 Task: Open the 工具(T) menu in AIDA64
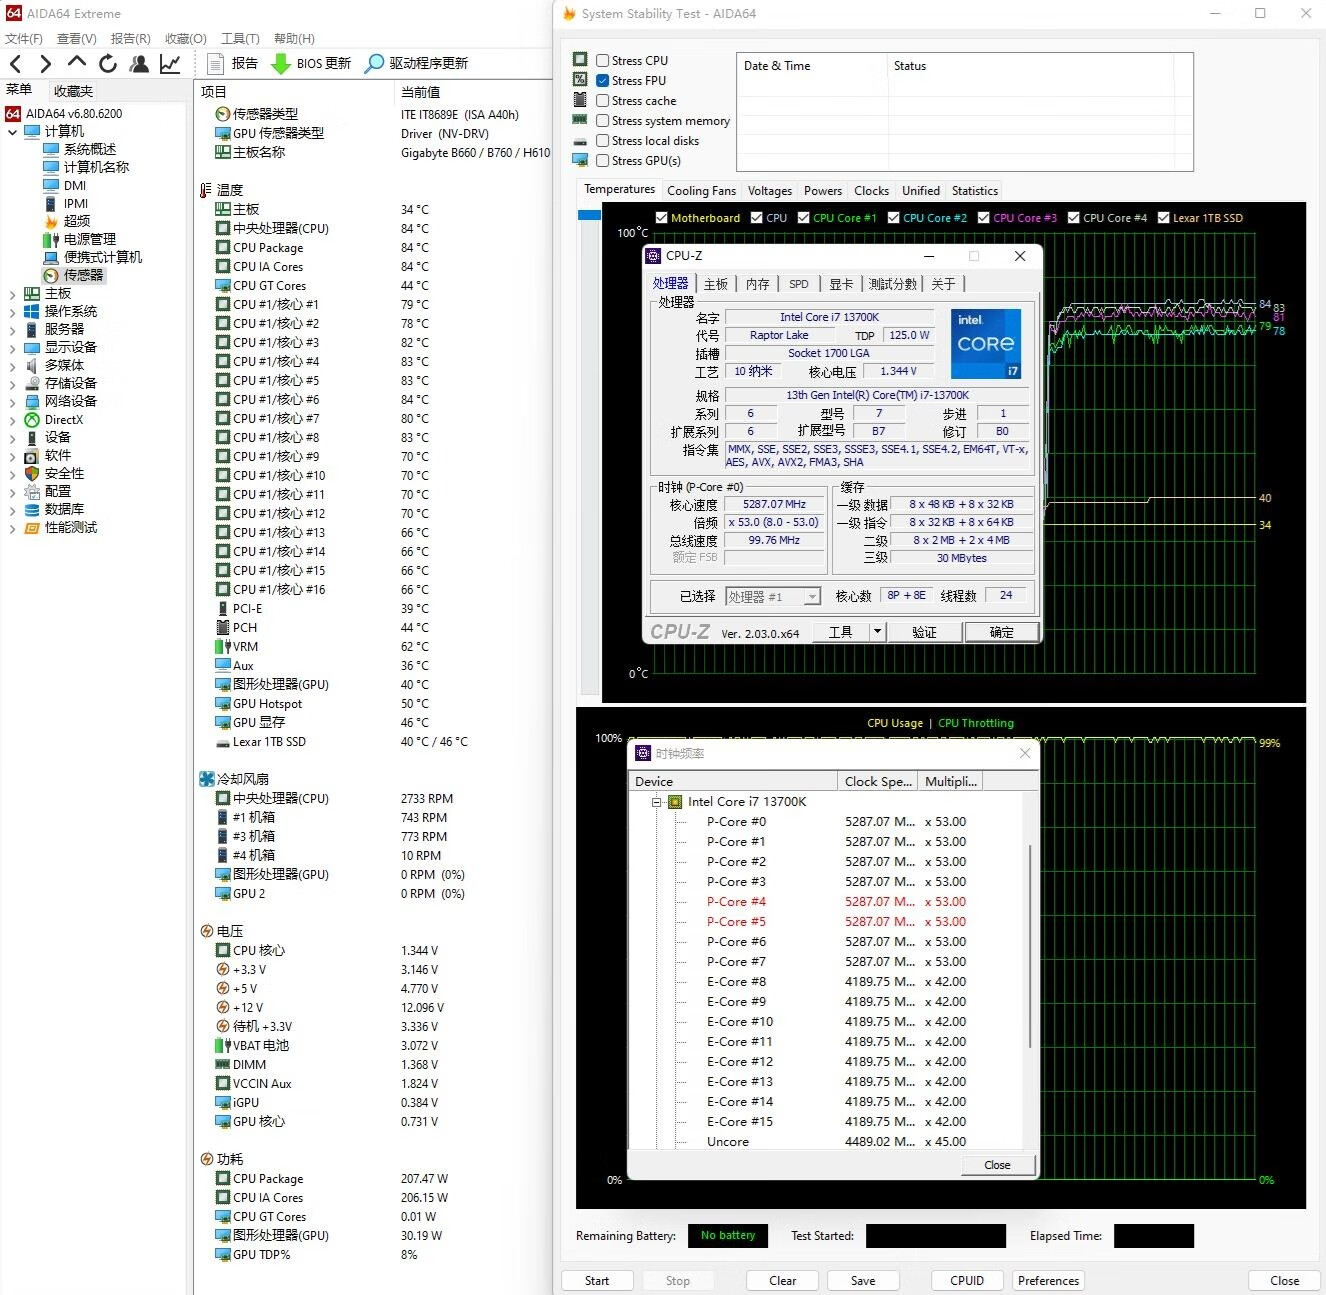[238, 38]
